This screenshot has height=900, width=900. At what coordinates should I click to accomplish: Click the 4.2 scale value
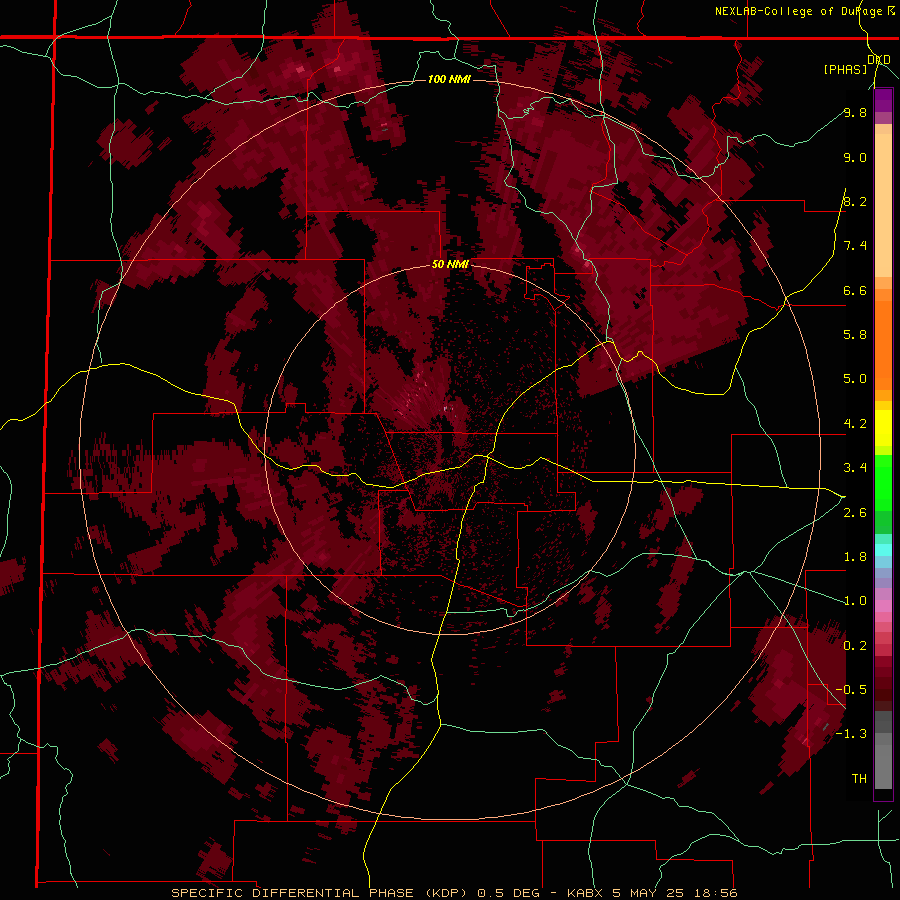[x=855, y=424]
